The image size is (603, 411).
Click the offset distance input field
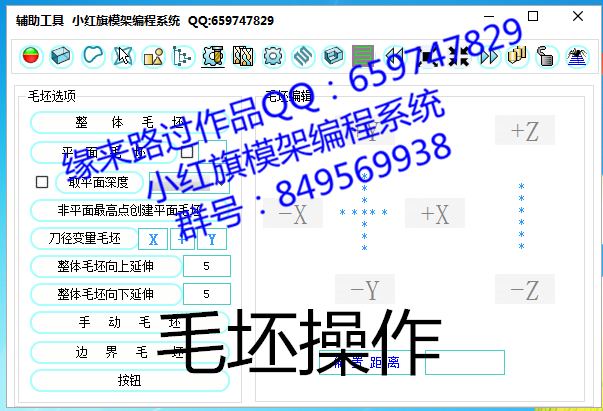[465, 362]
